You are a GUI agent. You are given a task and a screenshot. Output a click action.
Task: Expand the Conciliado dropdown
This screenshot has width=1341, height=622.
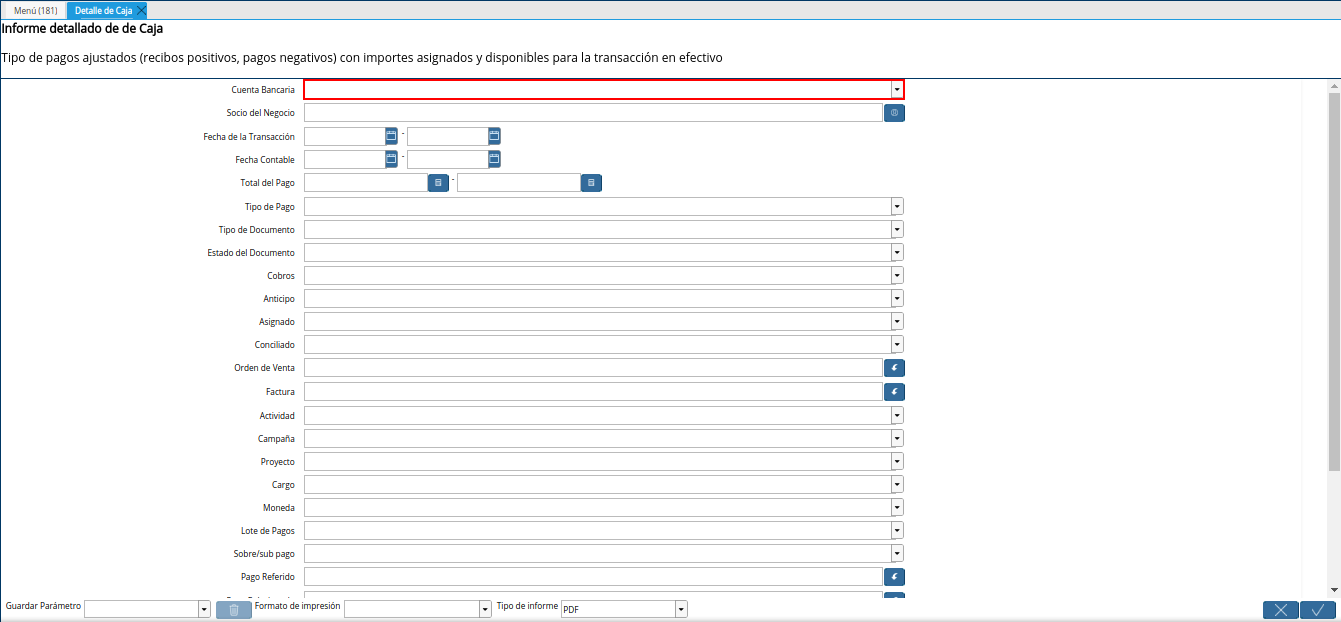point(897,345)
